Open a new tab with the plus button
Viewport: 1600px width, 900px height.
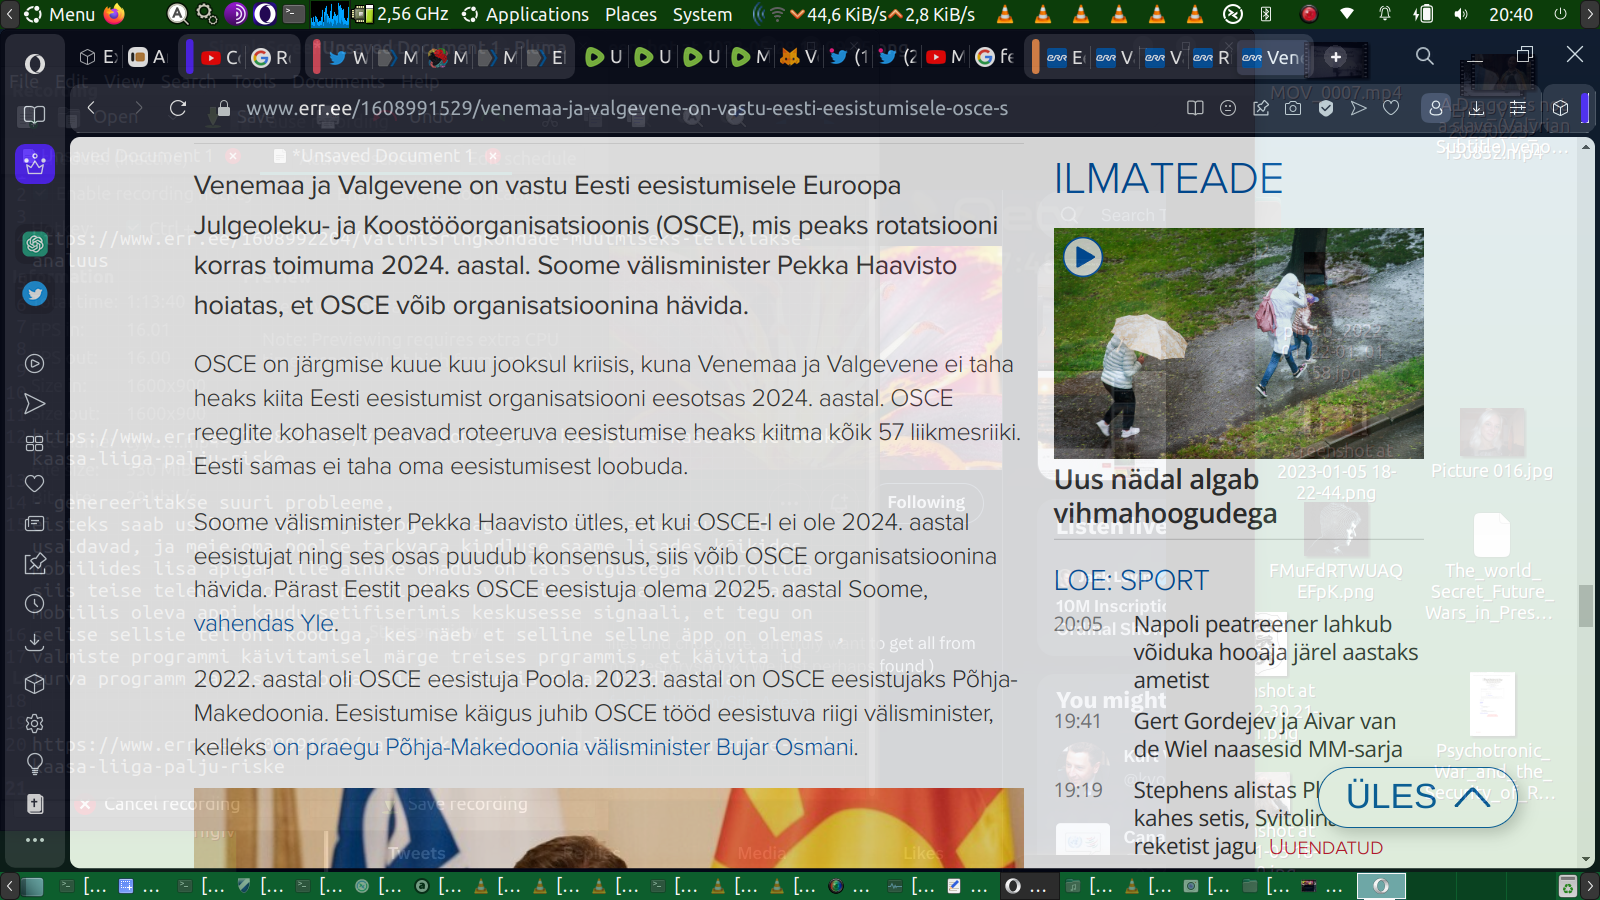[x=1336, y=57]
